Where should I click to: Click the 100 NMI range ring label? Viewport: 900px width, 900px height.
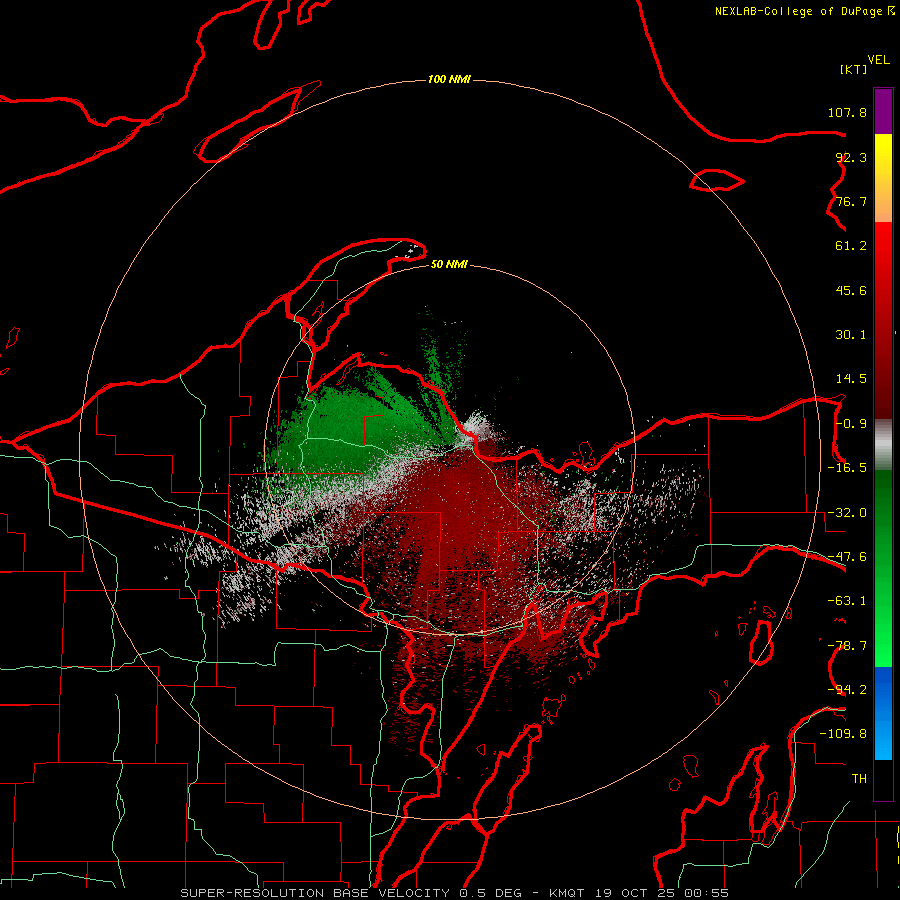click(x=449, y=79)
